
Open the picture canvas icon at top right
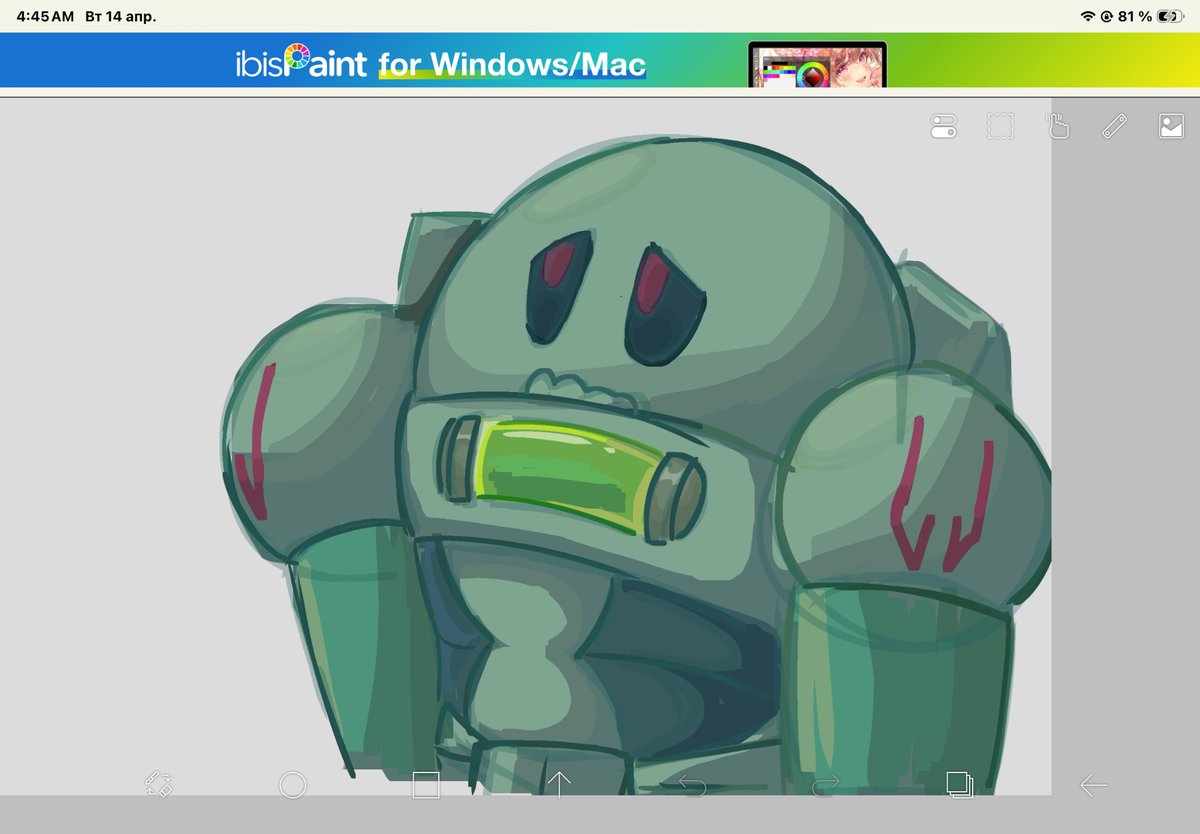(x=1171, y=126)
